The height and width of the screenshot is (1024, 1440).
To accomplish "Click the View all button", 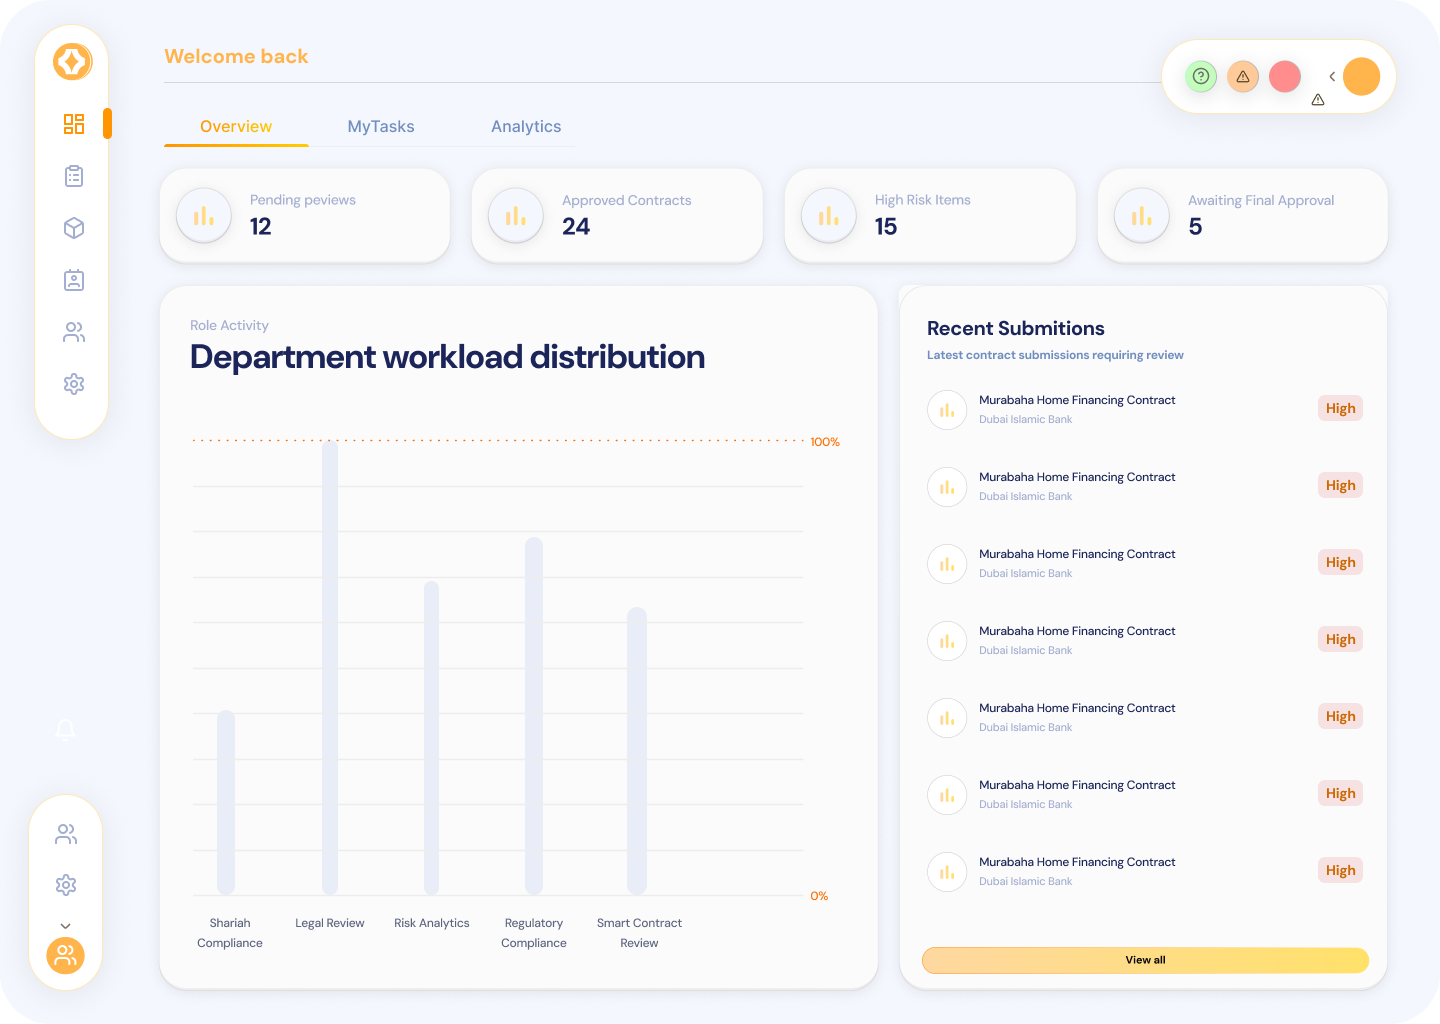I will tap(1145, 960).
